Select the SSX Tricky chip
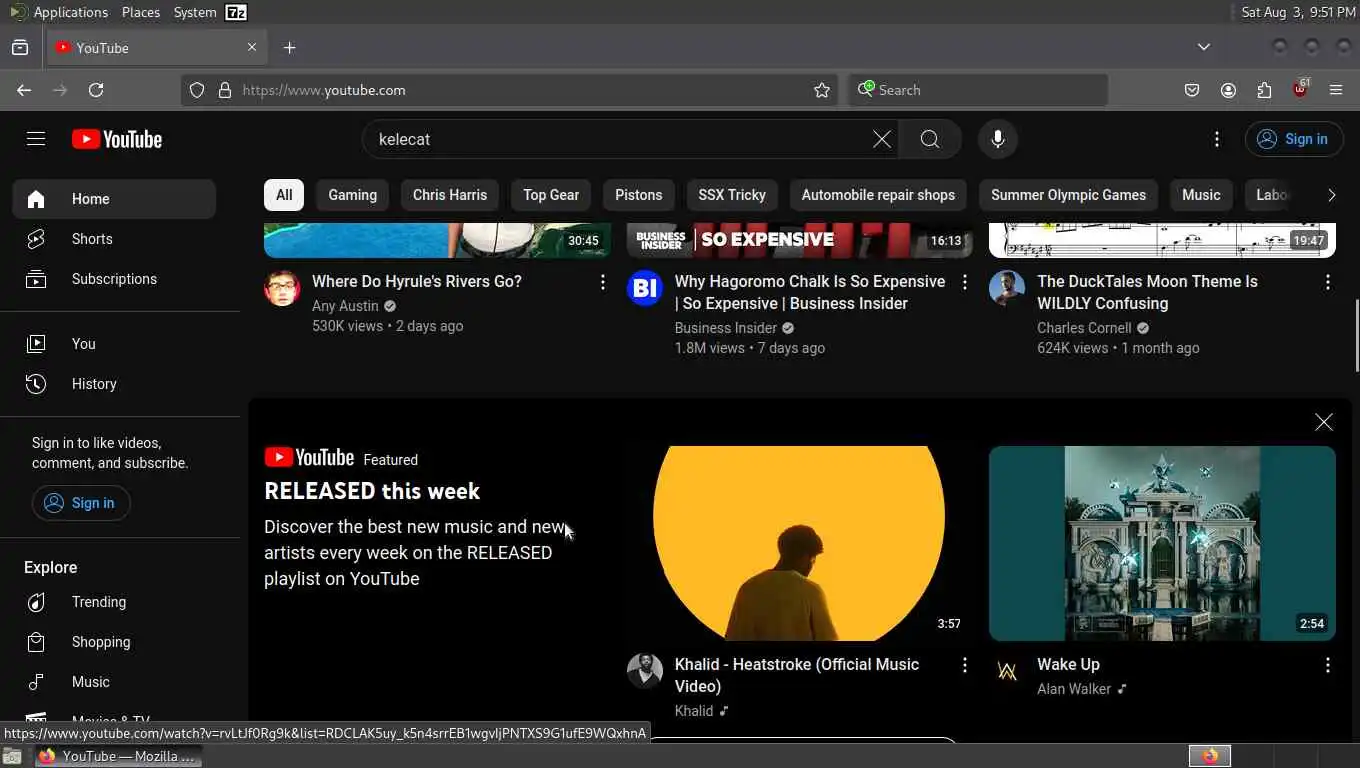This screenshot has width=1360, height=768. coord(732,195)
